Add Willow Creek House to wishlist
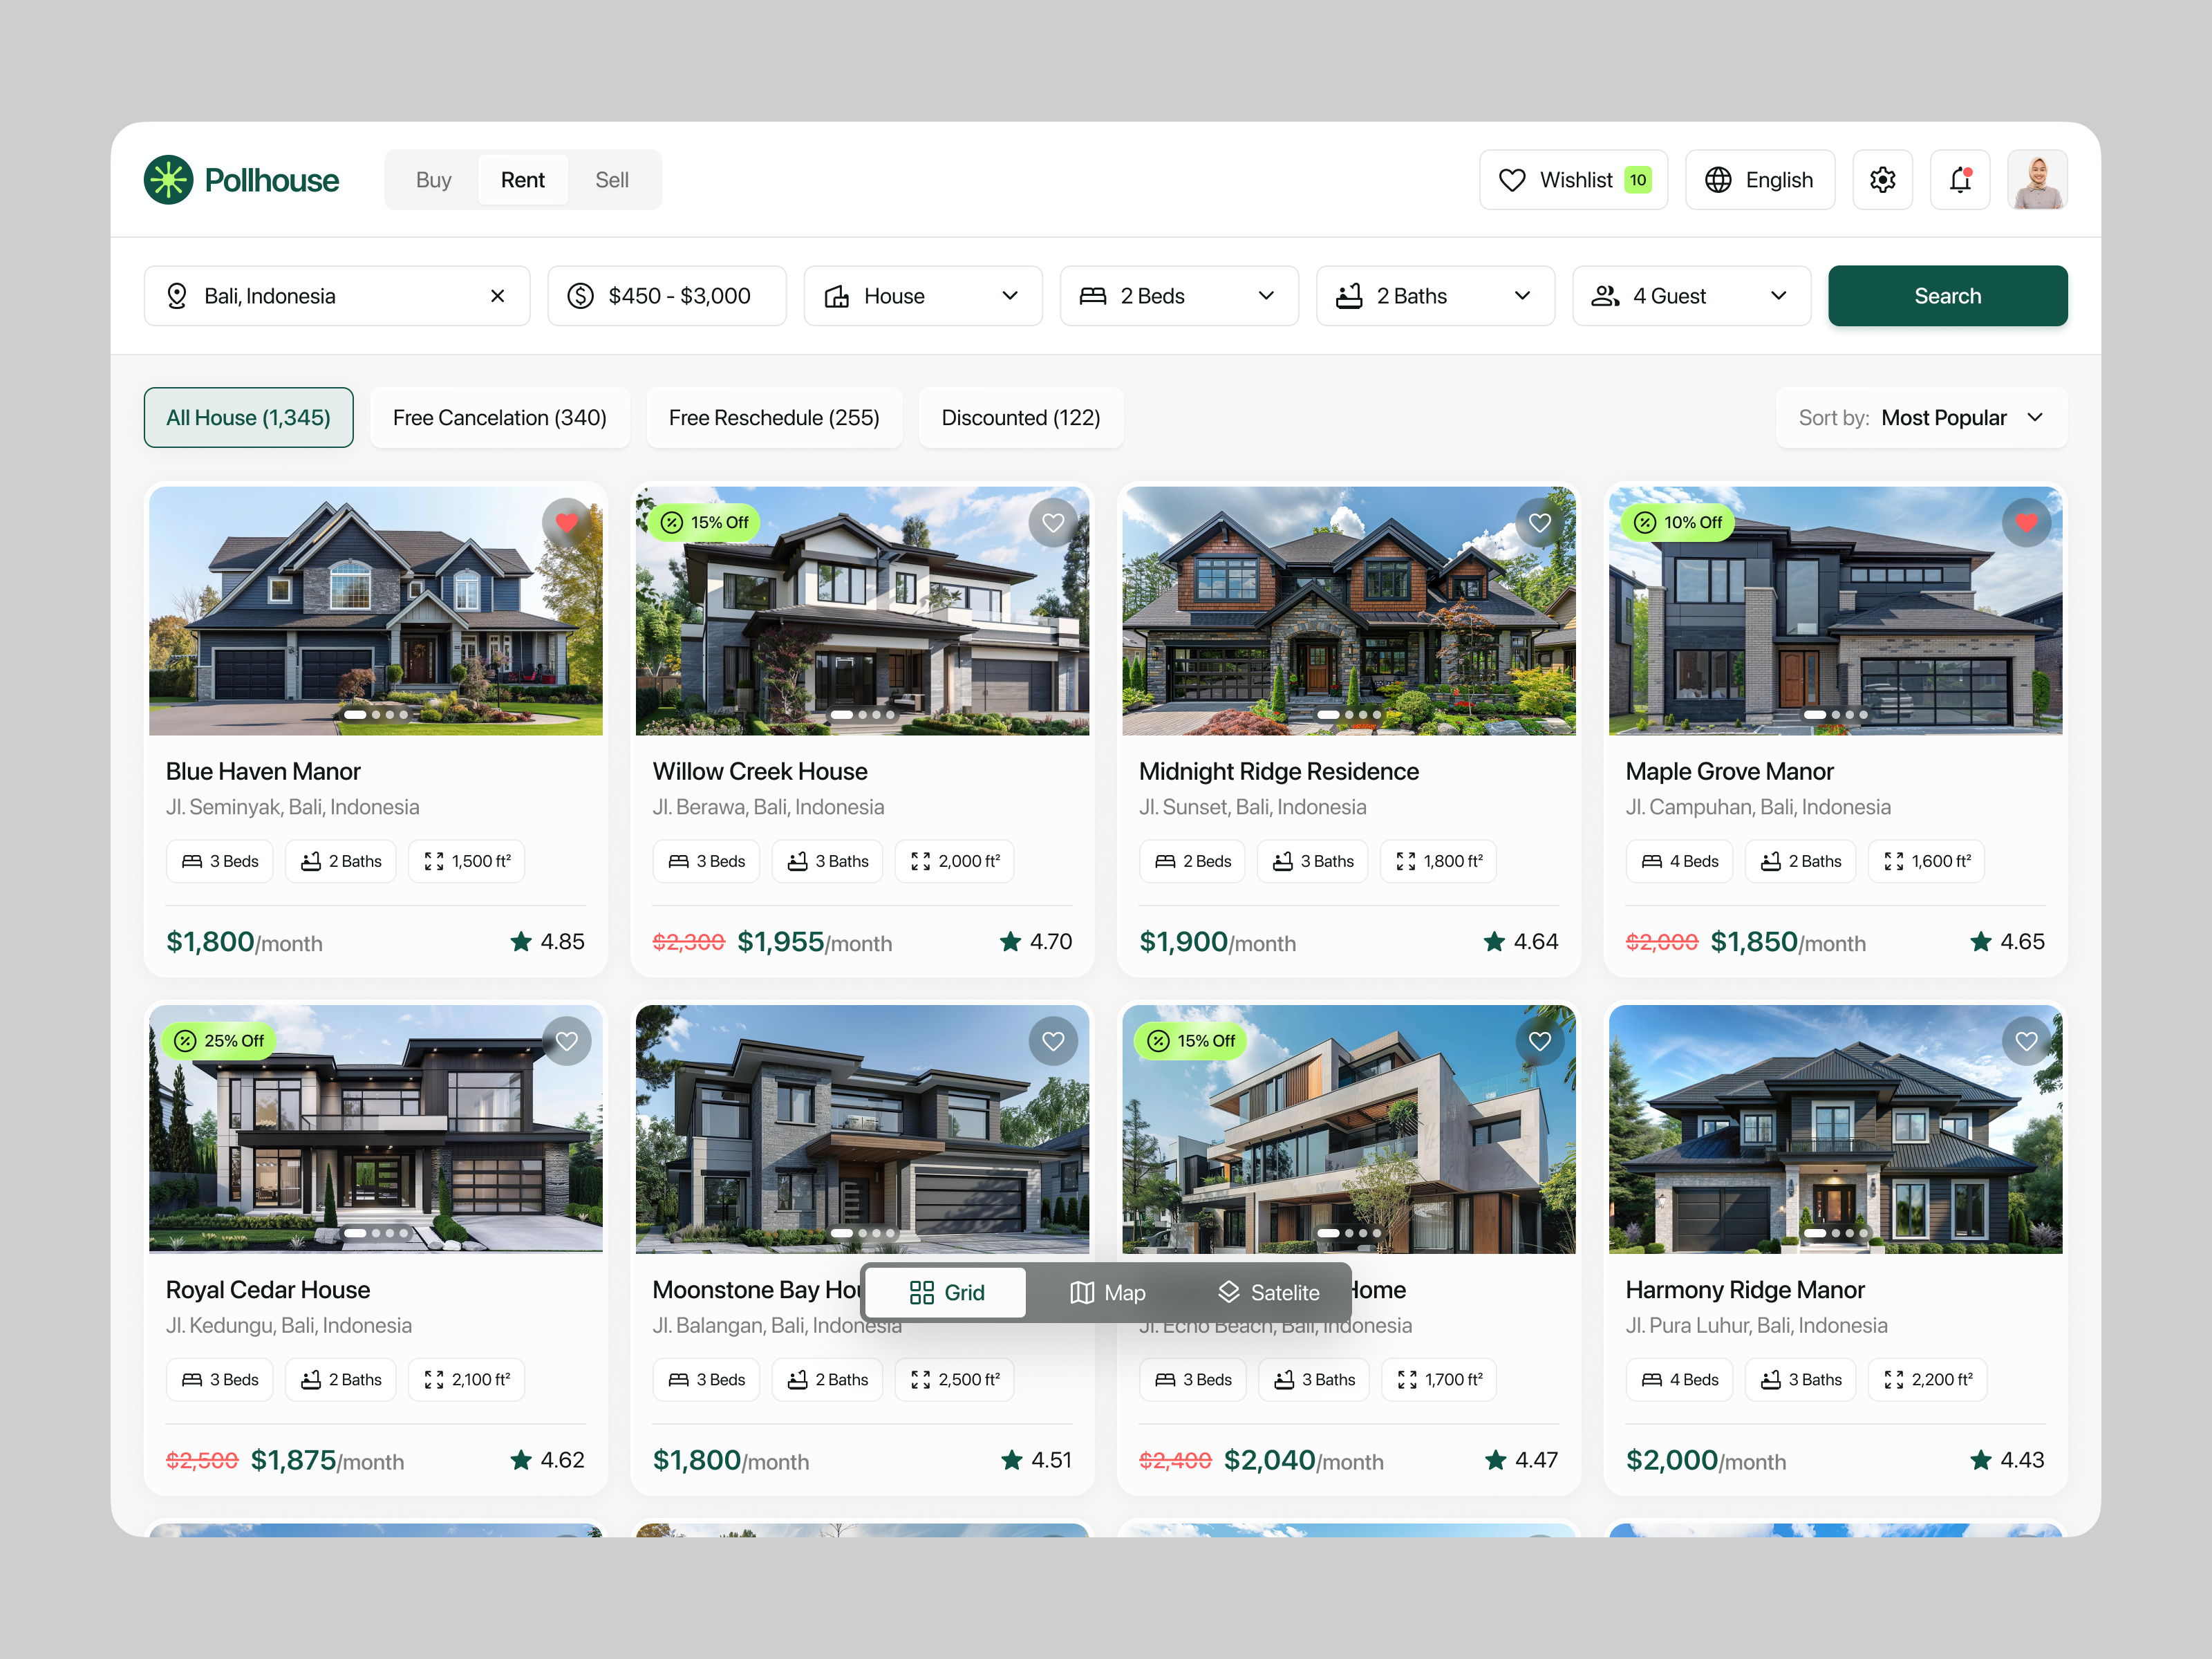 coord(1053,522)
